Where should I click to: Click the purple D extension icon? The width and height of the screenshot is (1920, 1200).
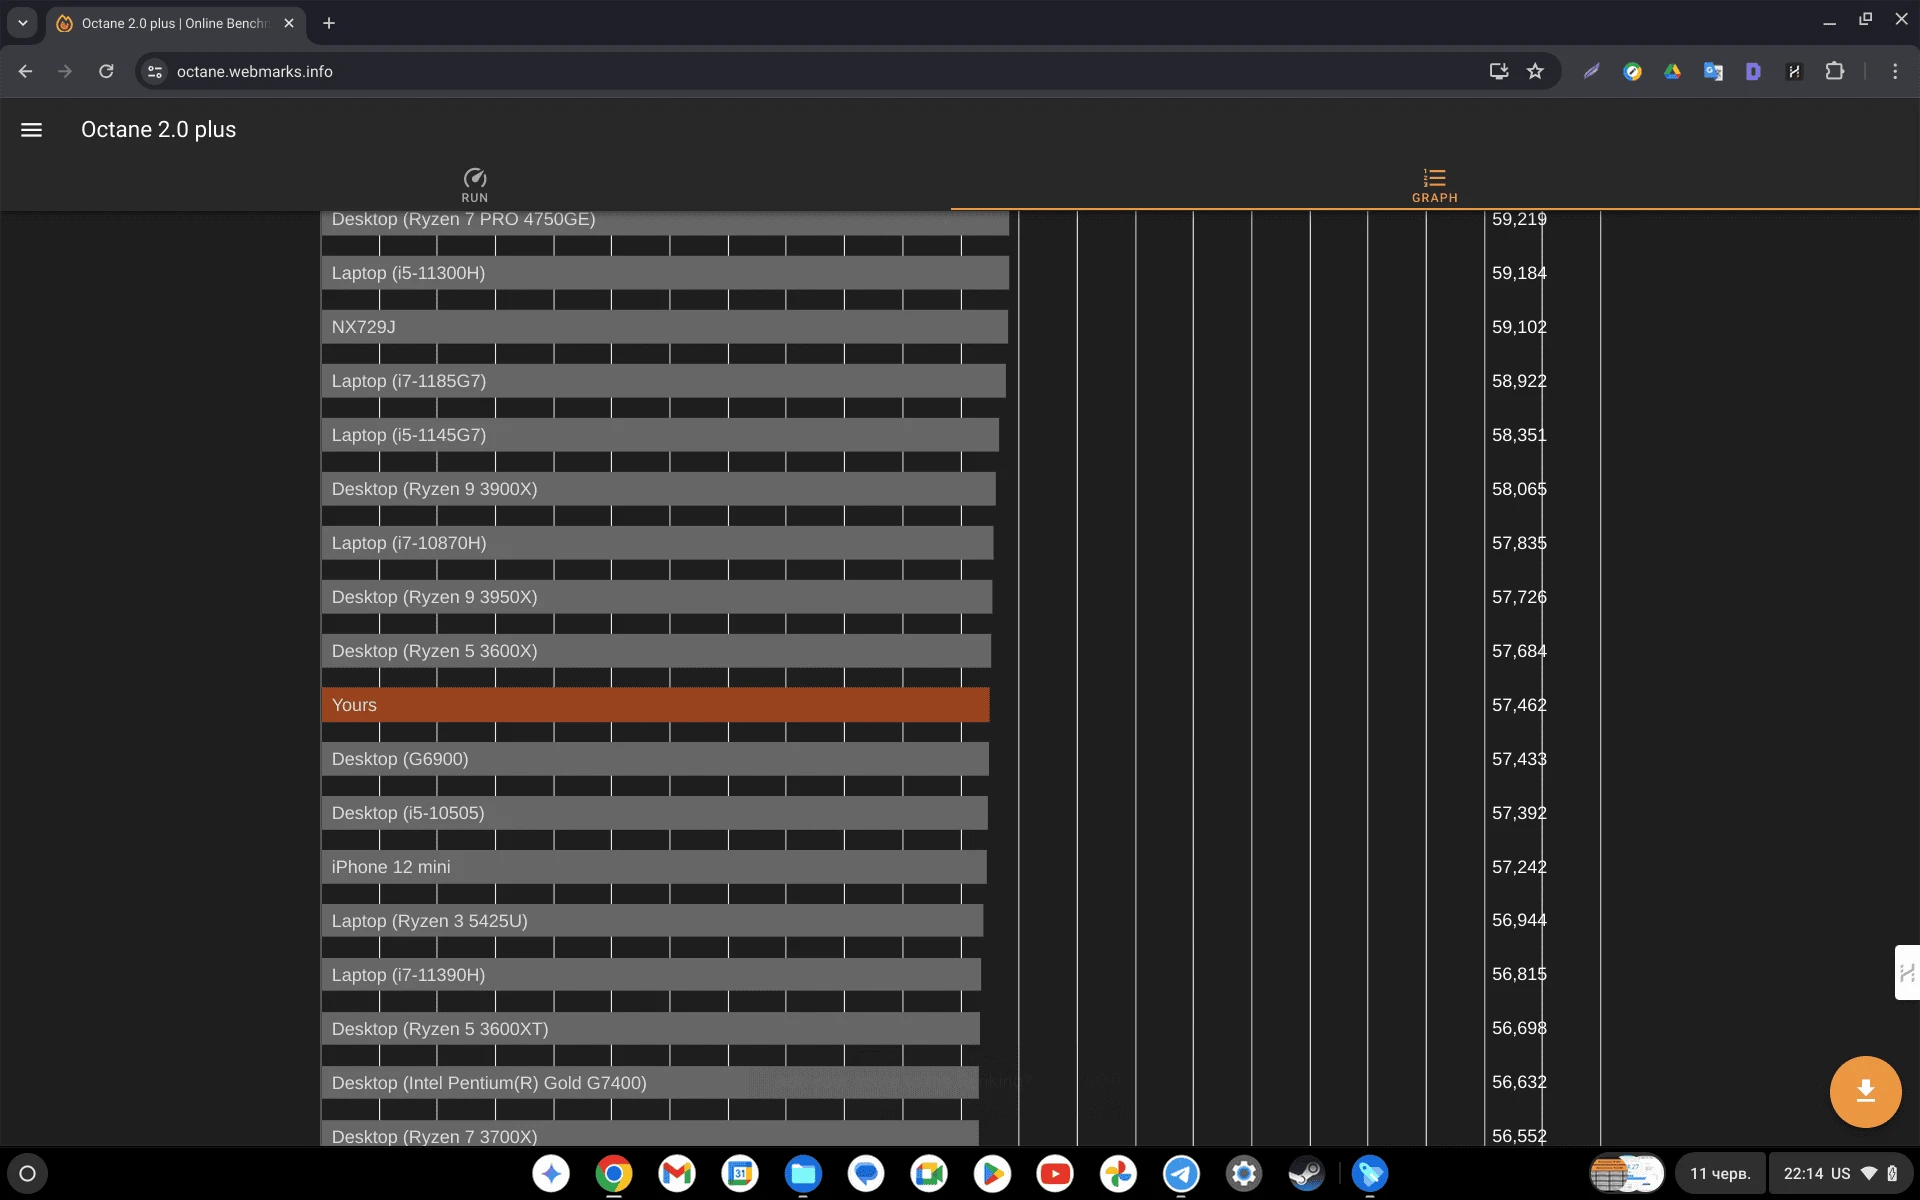(x=1753, y=71)
